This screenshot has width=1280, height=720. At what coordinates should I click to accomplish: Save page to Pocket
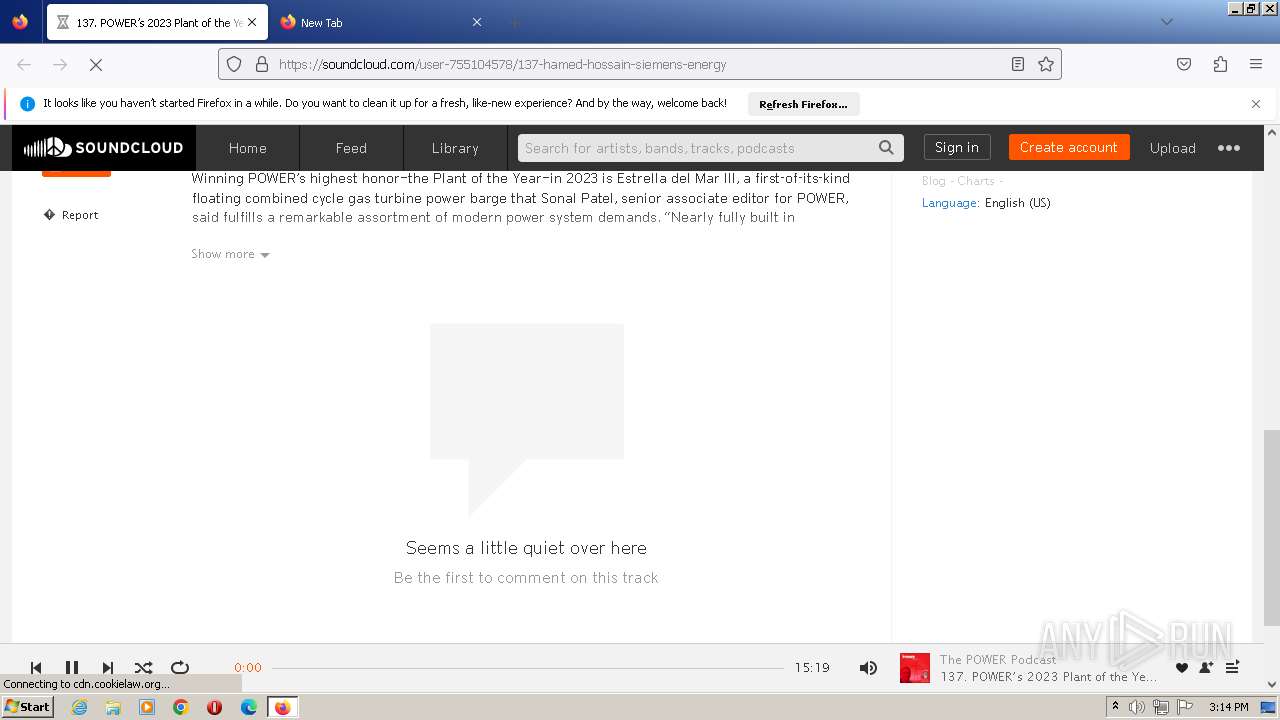[x=1184, y=64]
